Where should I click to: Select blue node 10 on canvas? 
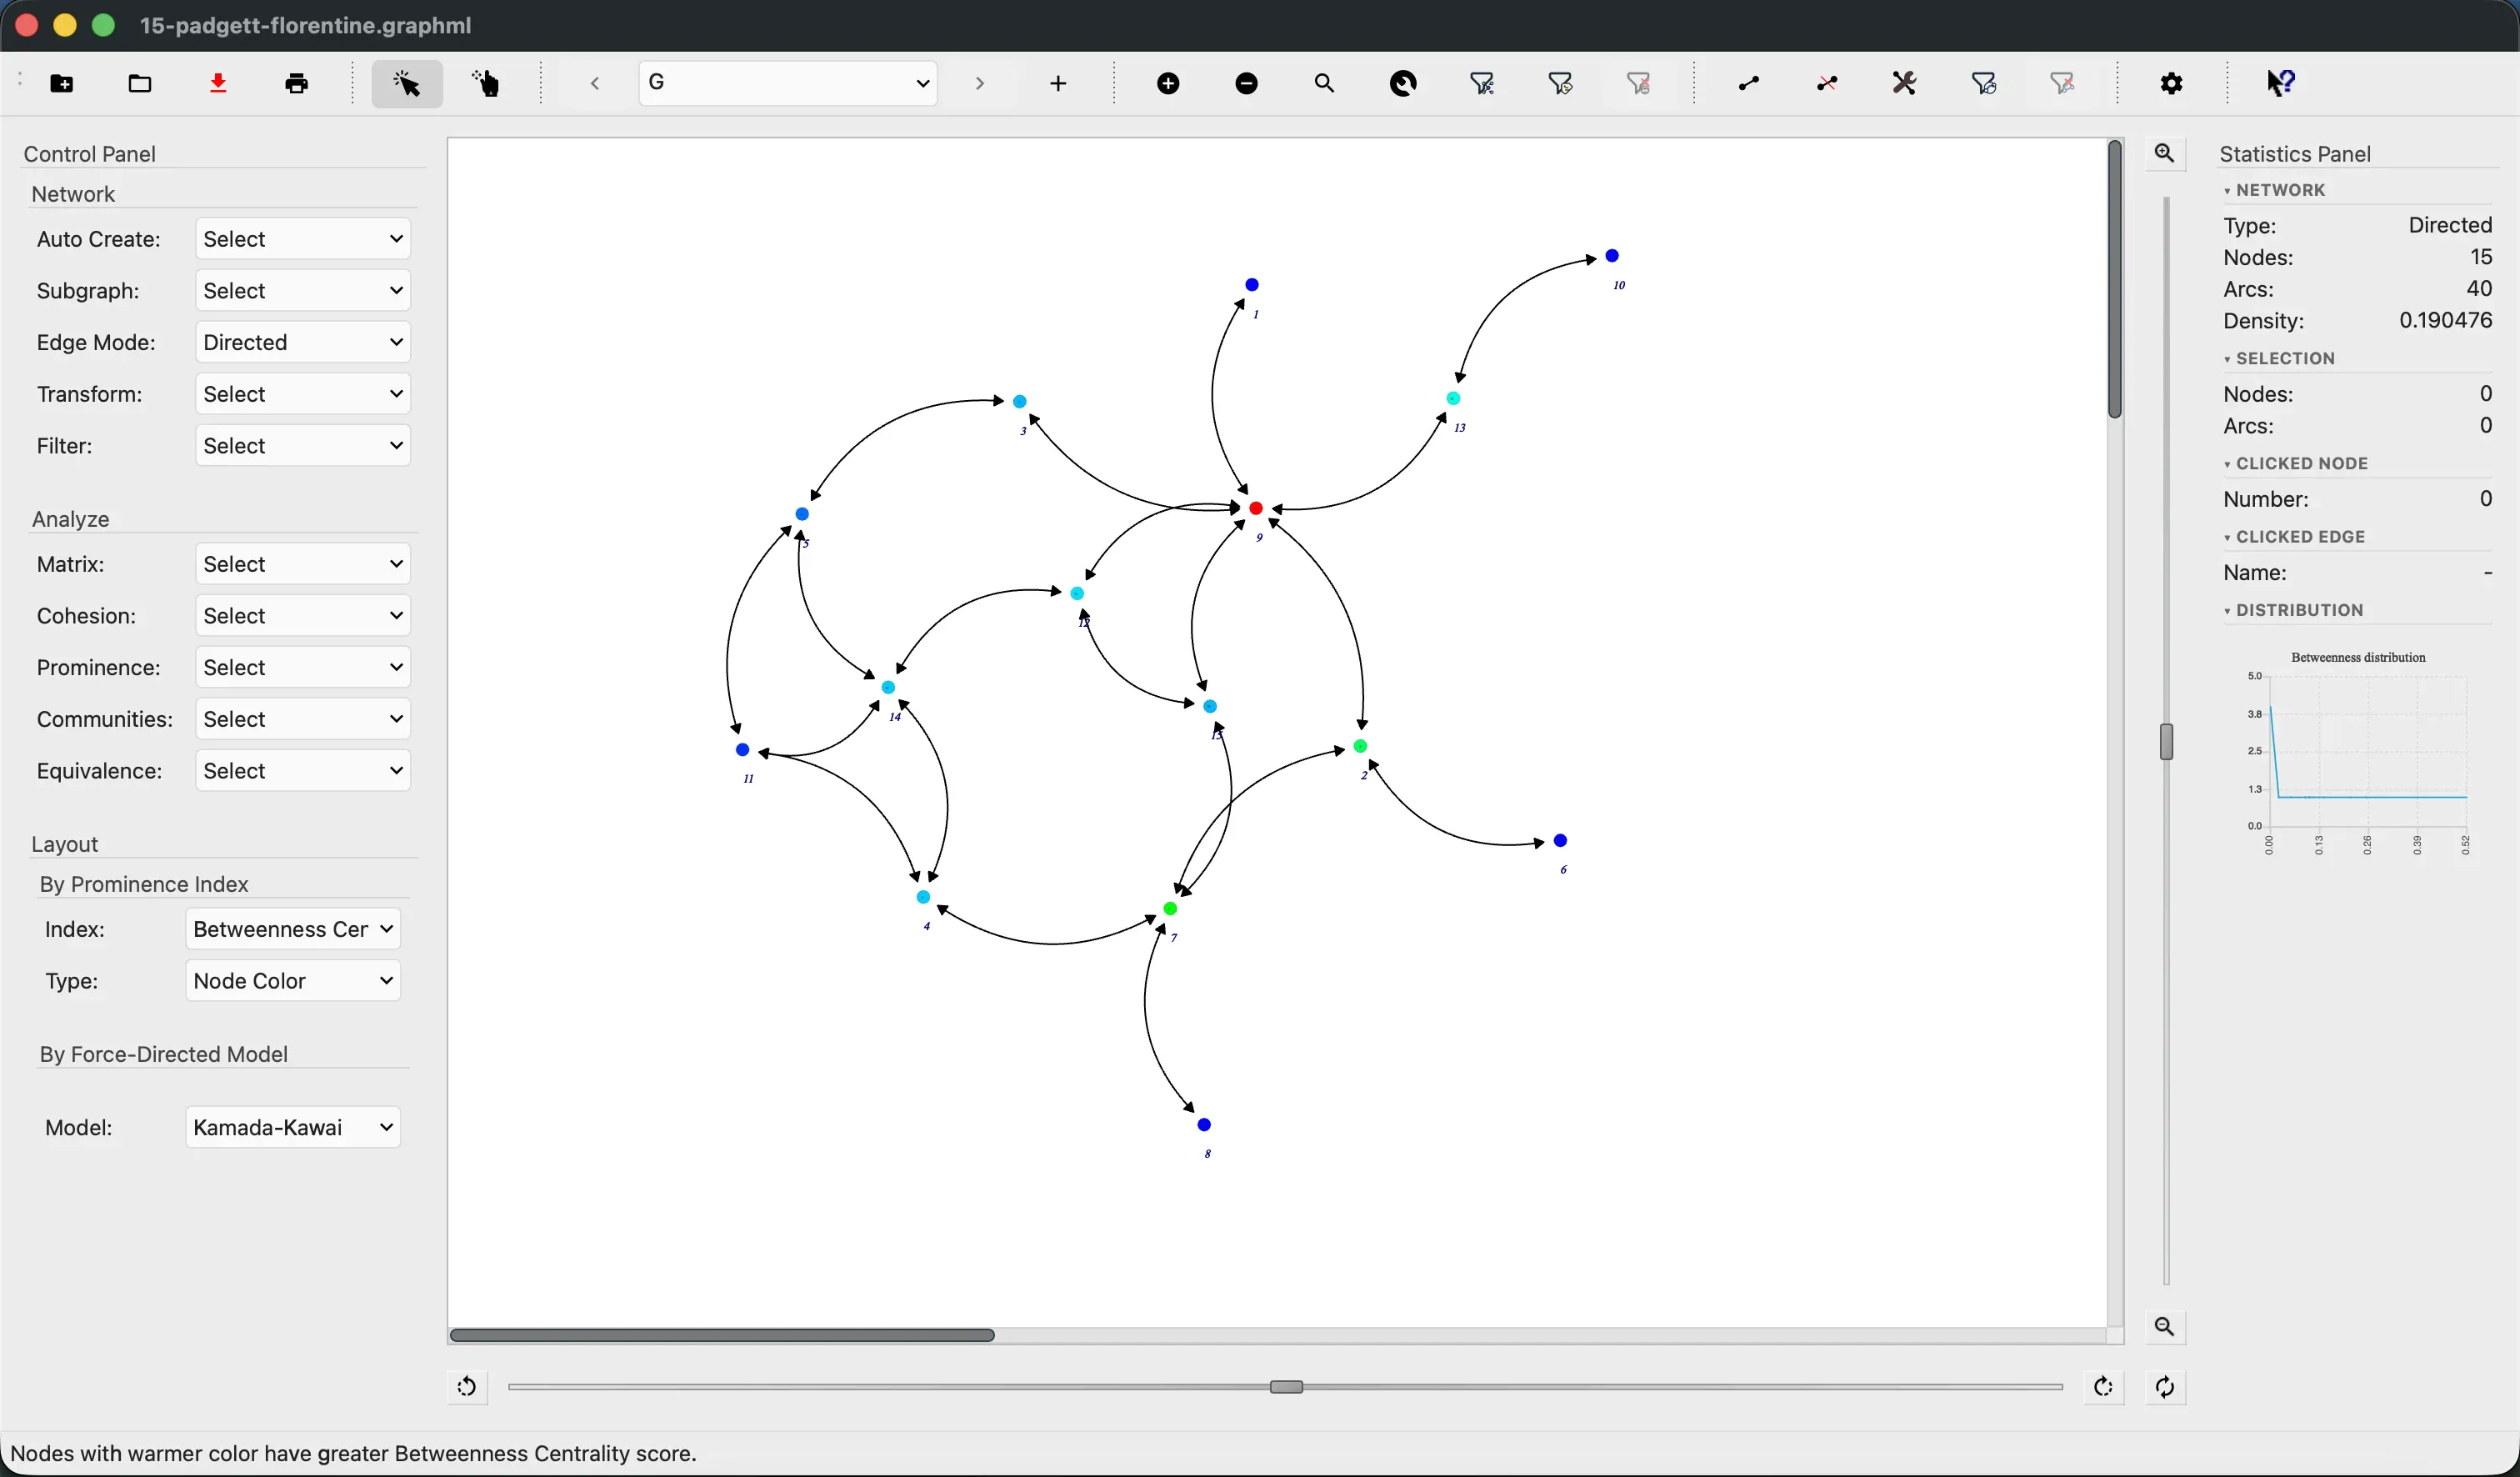tap(1612, 256)
